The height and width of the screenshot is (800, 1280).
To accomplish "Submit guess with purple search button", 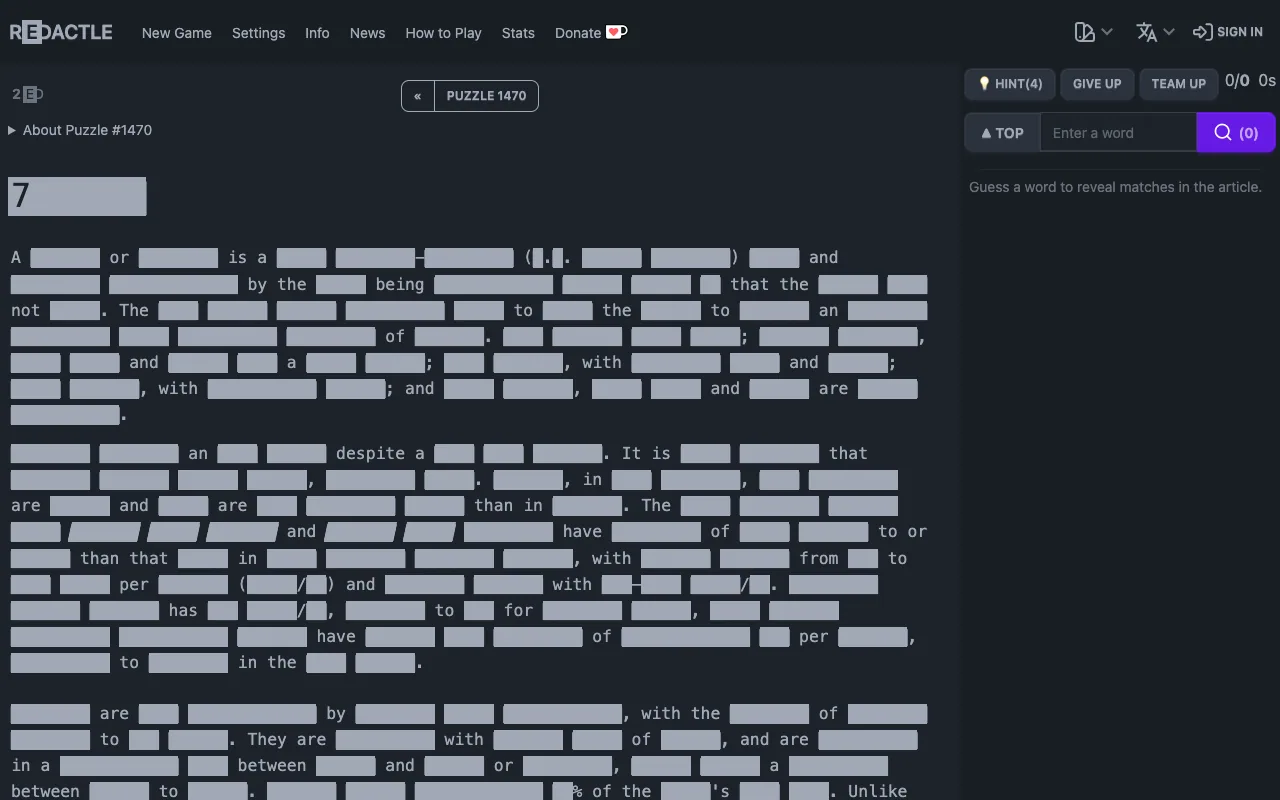I will point(1236,133).
